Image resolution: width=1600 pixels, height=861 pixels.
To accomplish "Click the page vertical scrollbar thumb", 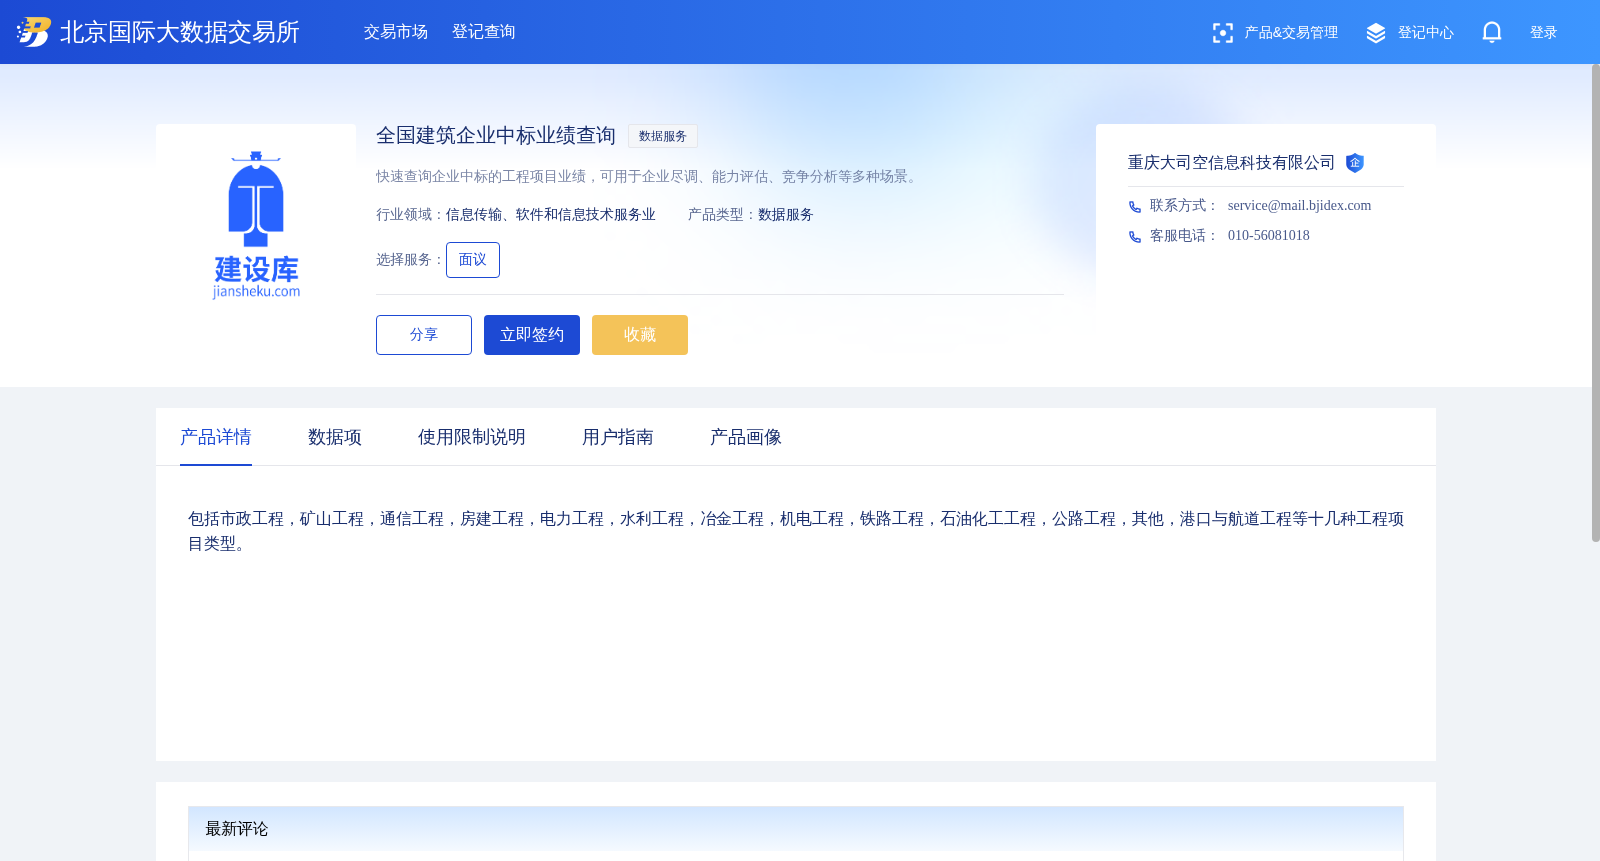I will click(x=1596, y=303).
